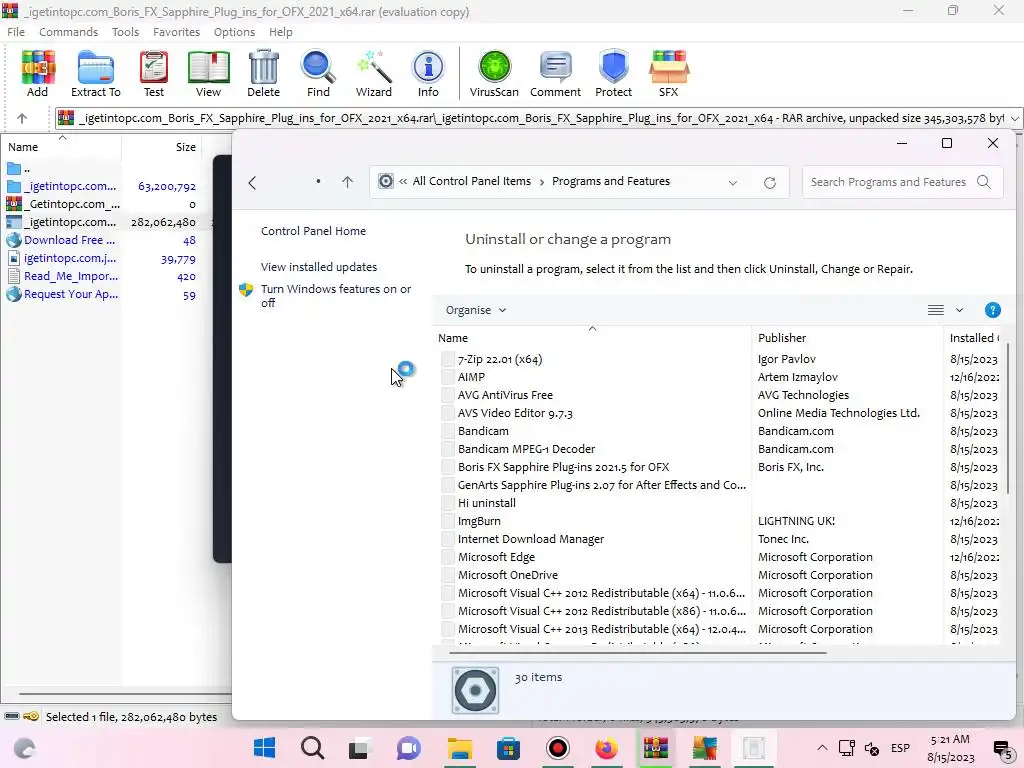
Task: Expand the view options dropdown arrow
Action: coord(959,310)
